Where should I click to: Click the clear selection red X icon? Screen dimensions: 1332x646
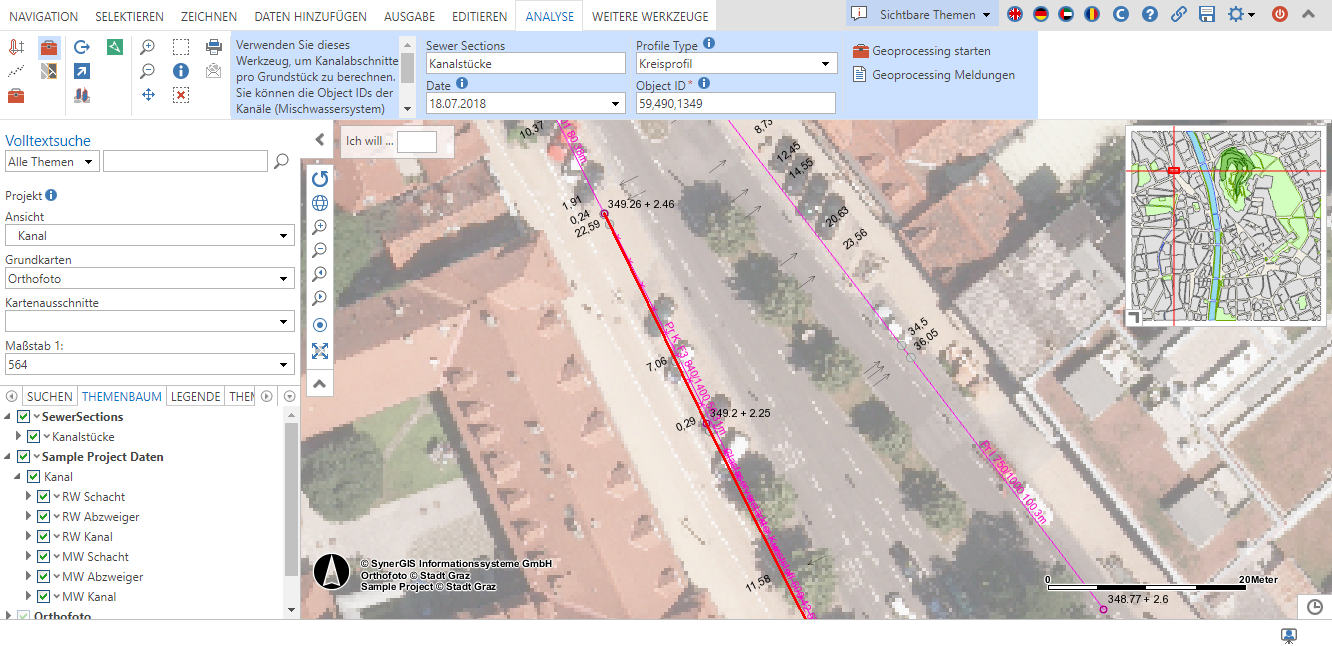pyautogui.click(x=181, y=95)
